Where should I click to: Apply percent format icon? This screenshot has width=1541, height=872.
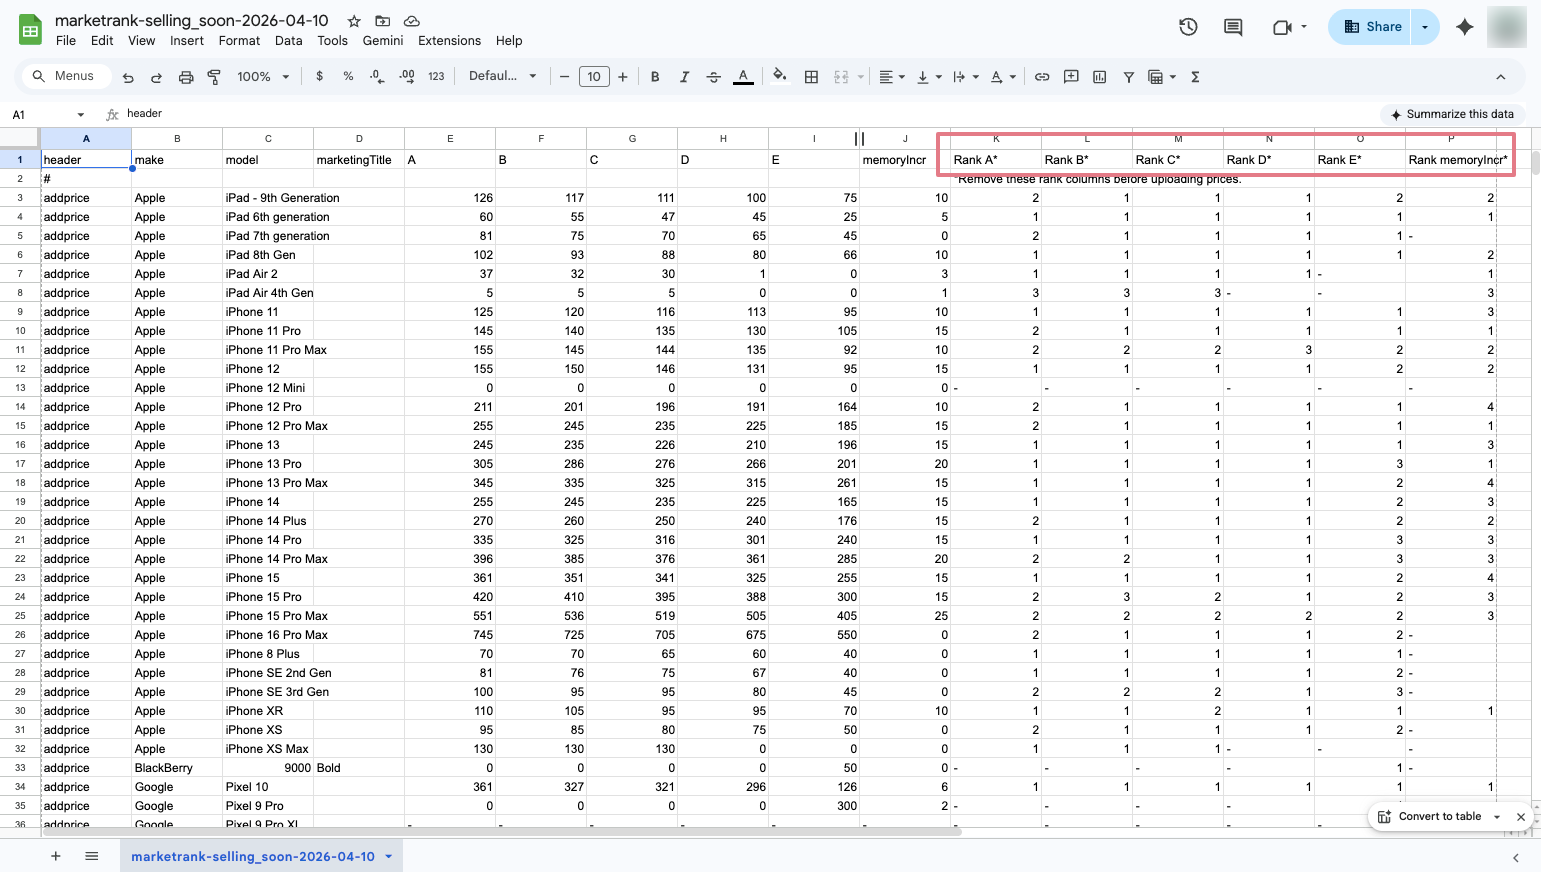point(348,76)
